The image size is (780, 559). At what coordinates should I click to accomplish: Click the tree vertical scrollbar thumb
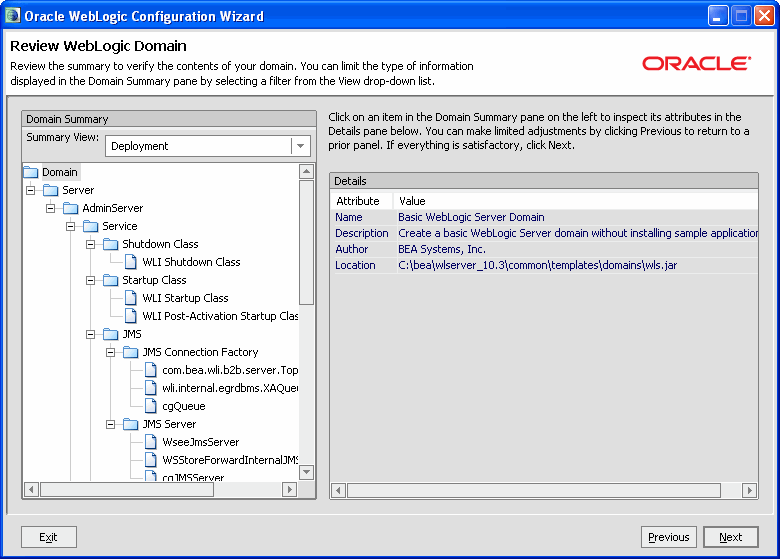pyautogui.click(x=306, y=242)
